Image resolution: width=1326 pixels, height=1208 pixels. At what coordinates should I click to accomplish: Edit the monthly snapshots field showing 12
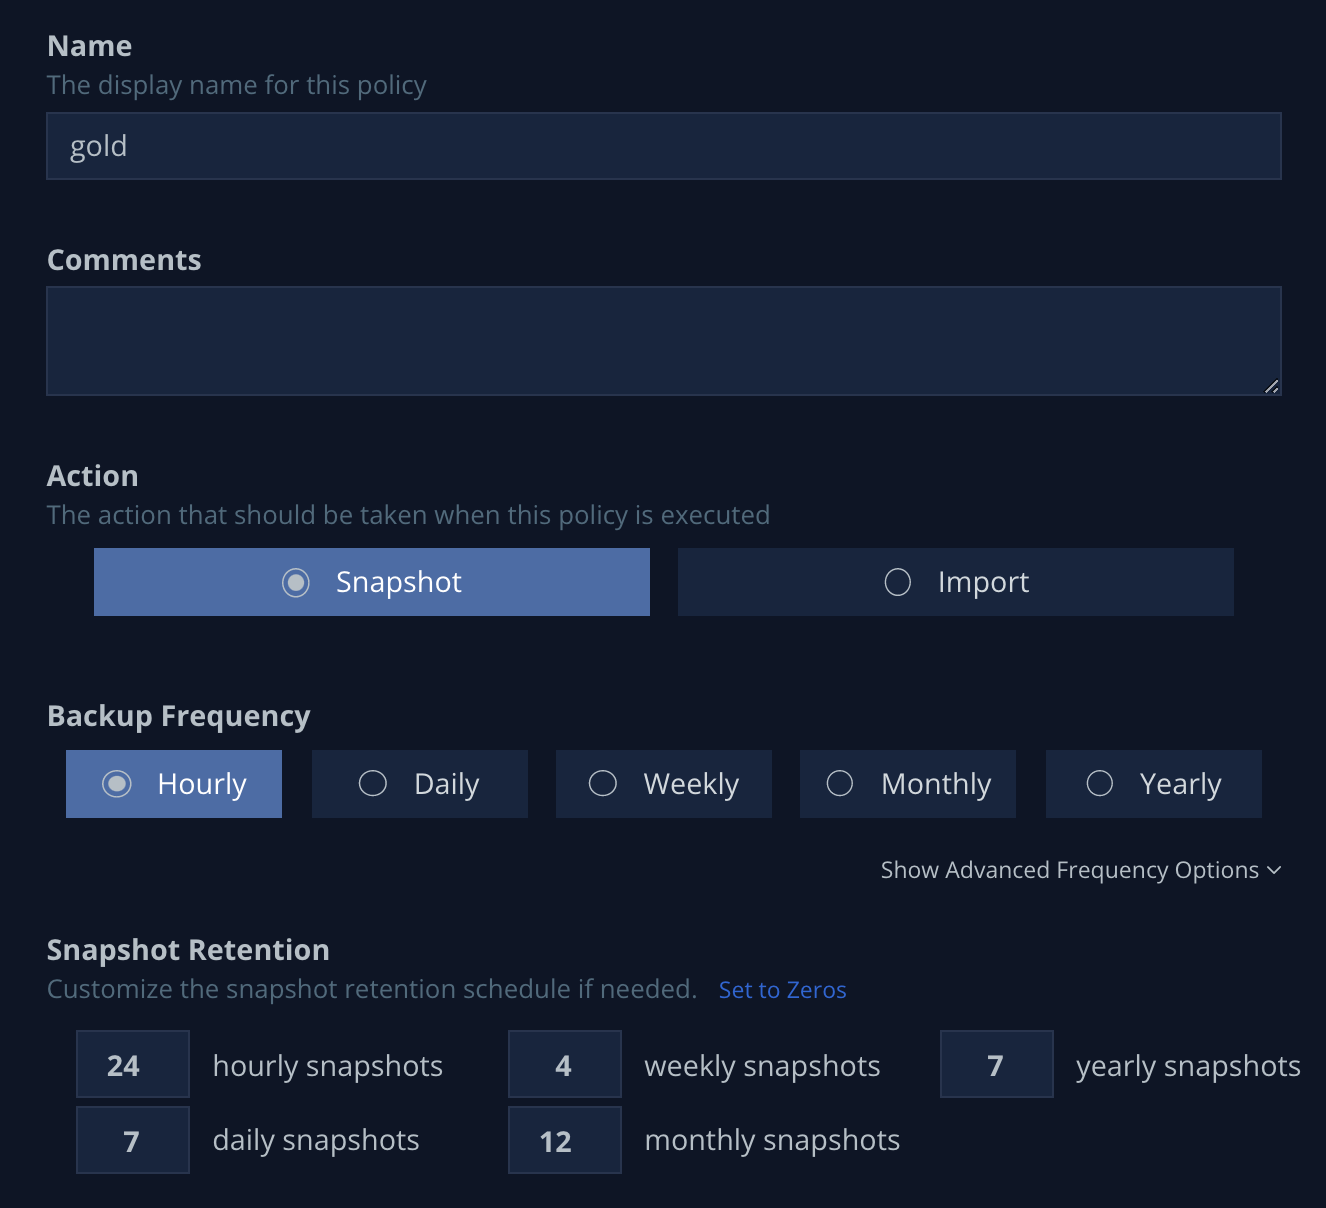coord(565,1140)
